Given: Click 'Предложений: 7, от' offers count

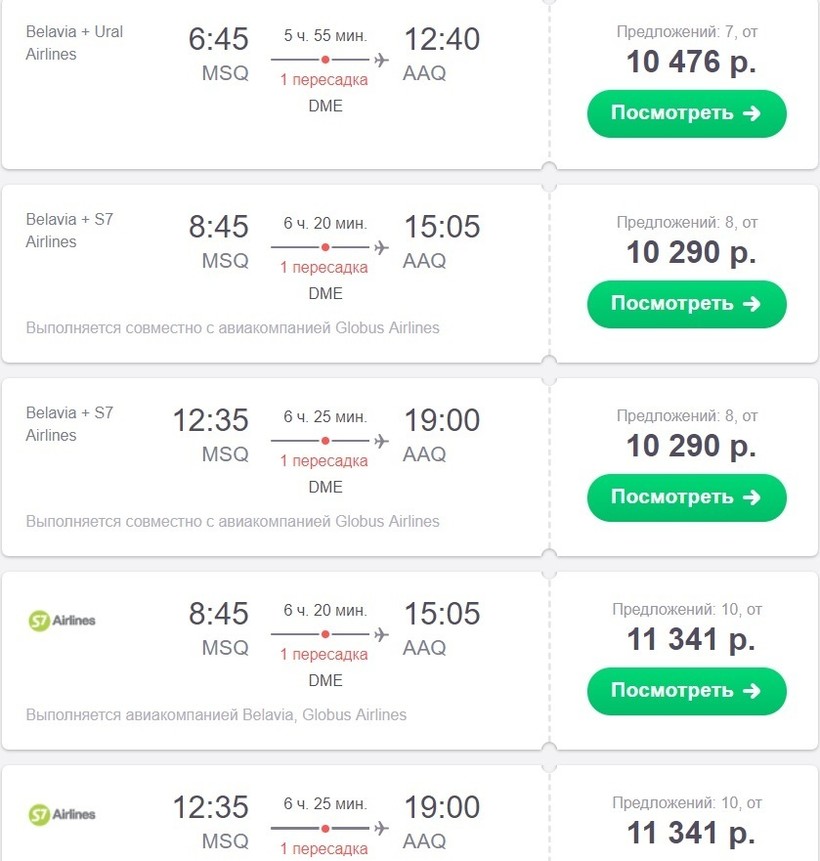Looking at the screenshot, I should (x=687, y=32).
